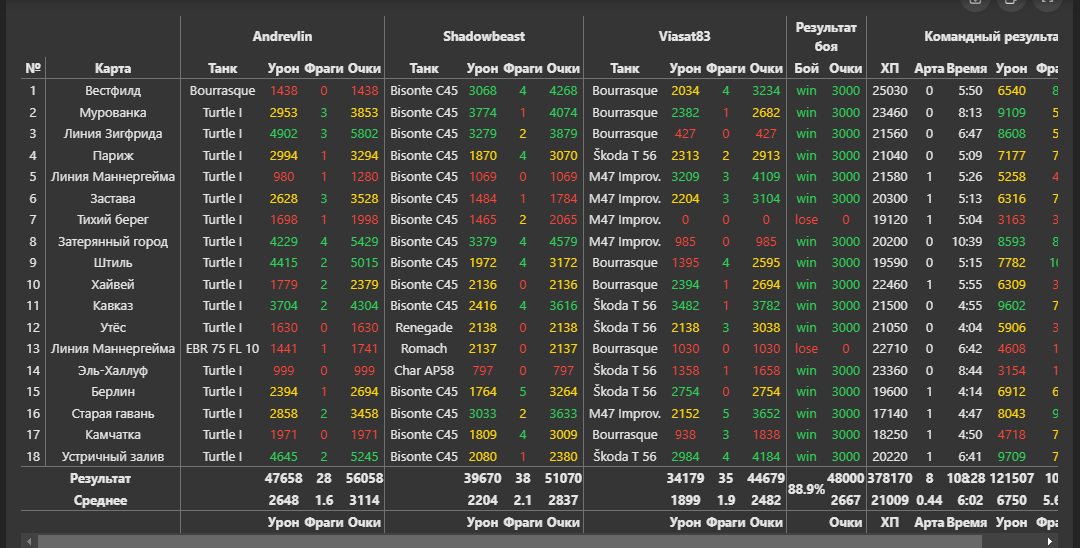Click the download icon above the table
The width and height of the screenshot is (1080, 548).
pos(976,3)
